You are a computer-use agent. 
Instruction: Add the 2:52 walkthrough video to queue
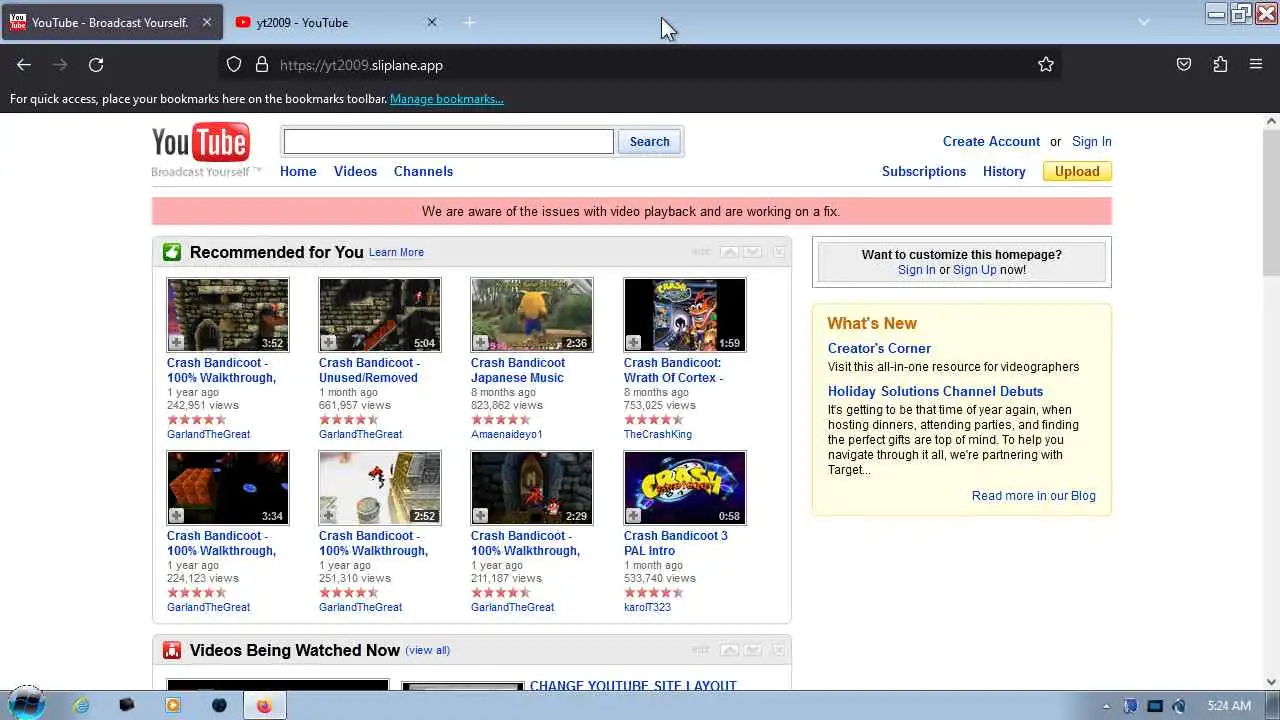point(328,515)
